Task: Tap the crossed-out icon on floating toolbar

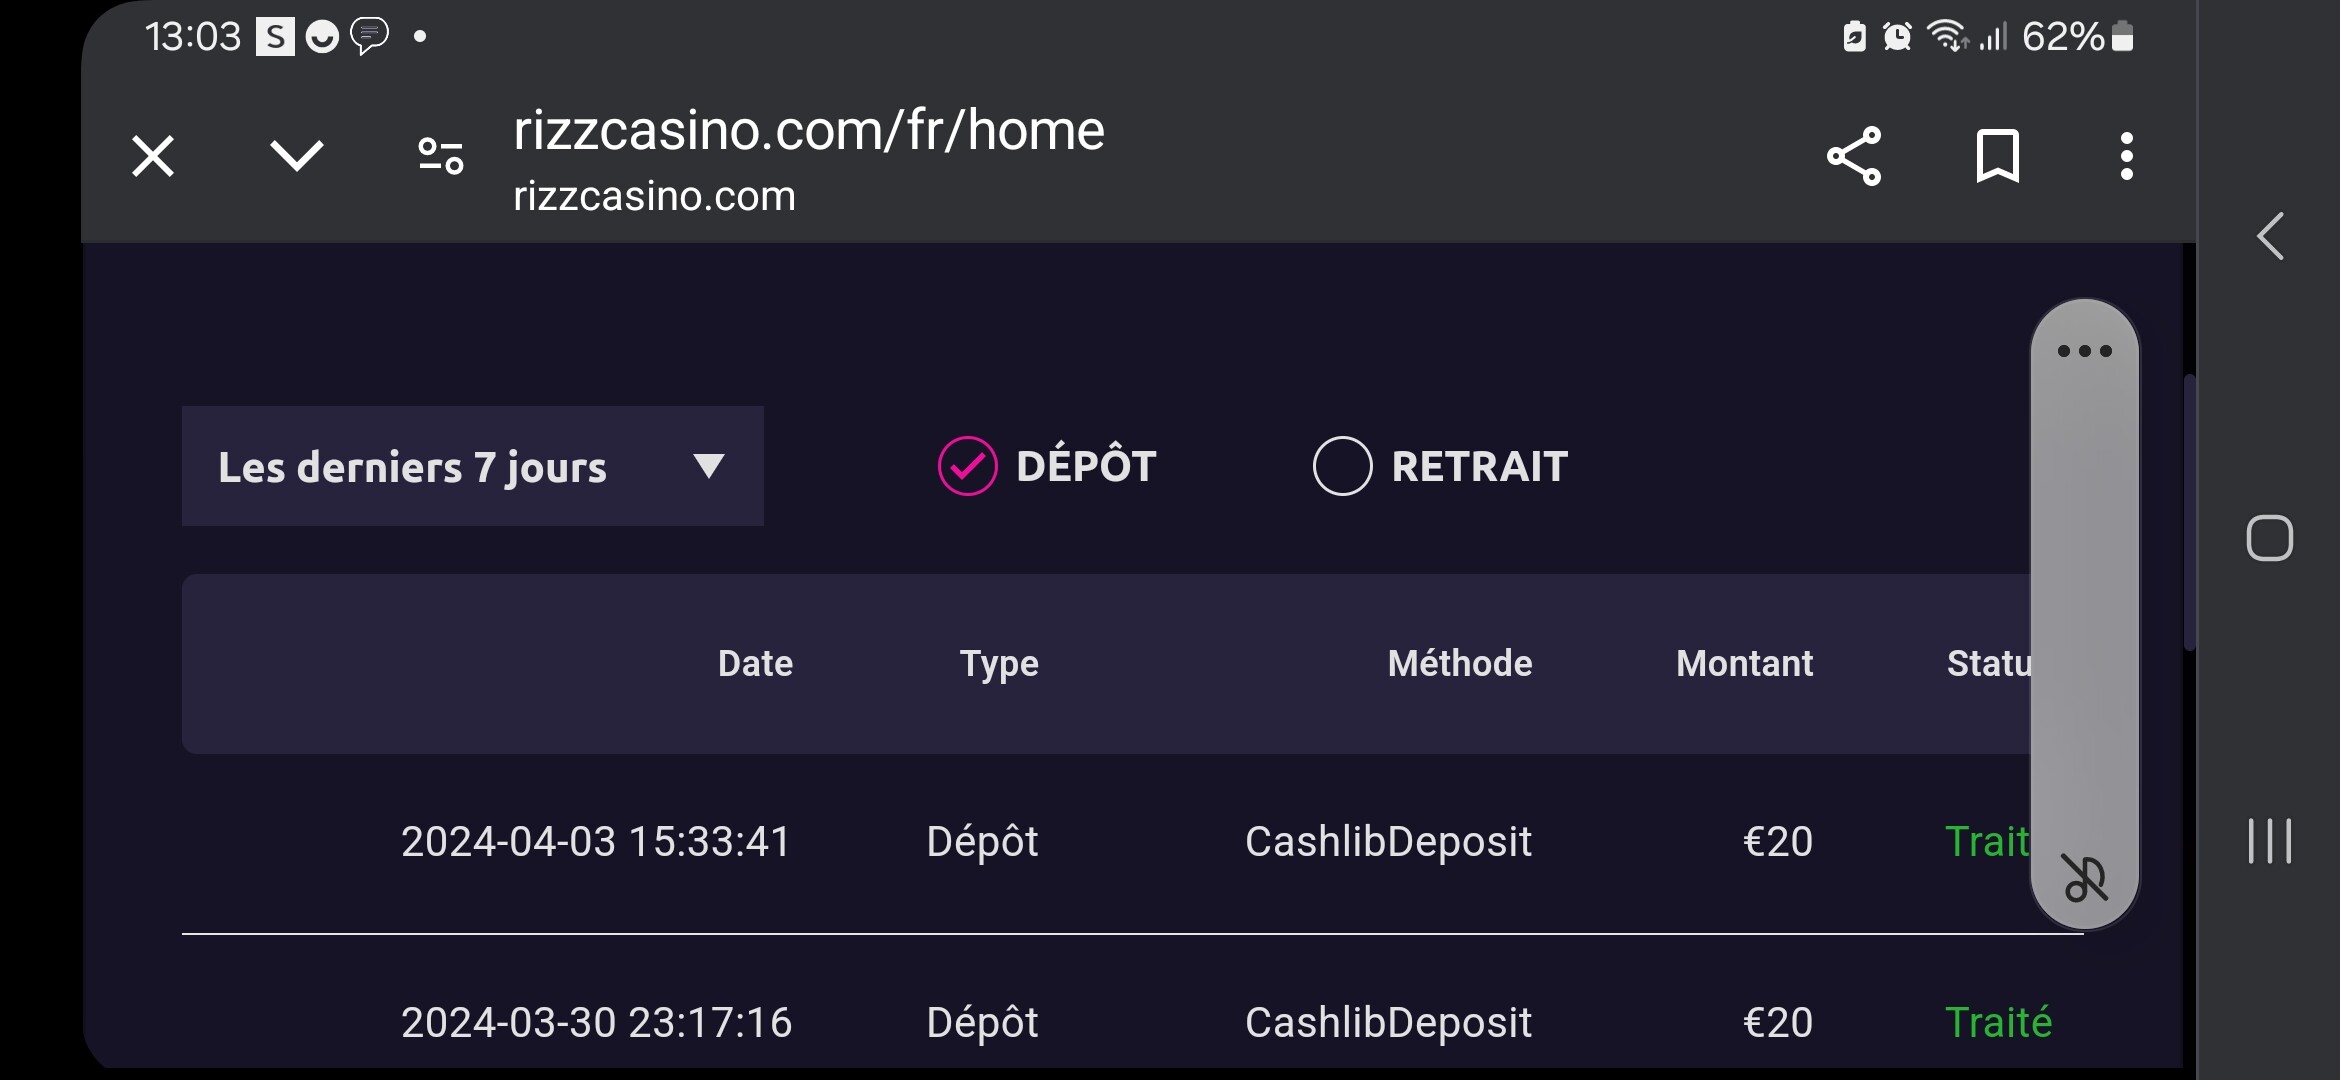Action: point(2084,878)
